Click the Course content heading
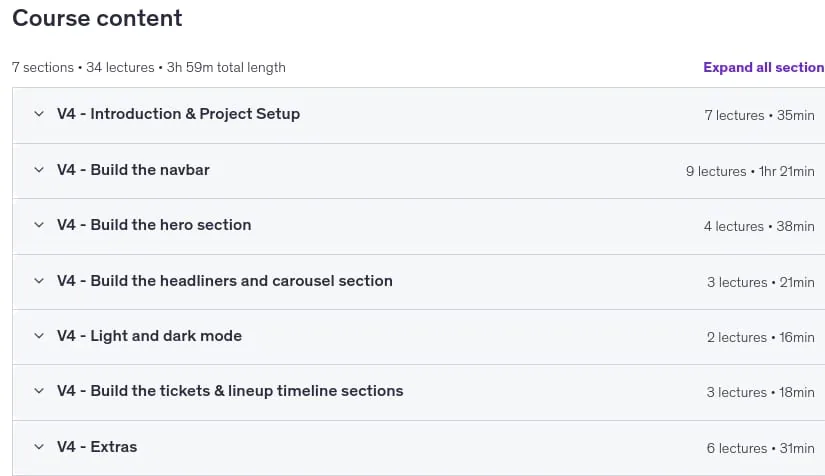This screenshot has height=476, width=825. click(x=97, y=18)
